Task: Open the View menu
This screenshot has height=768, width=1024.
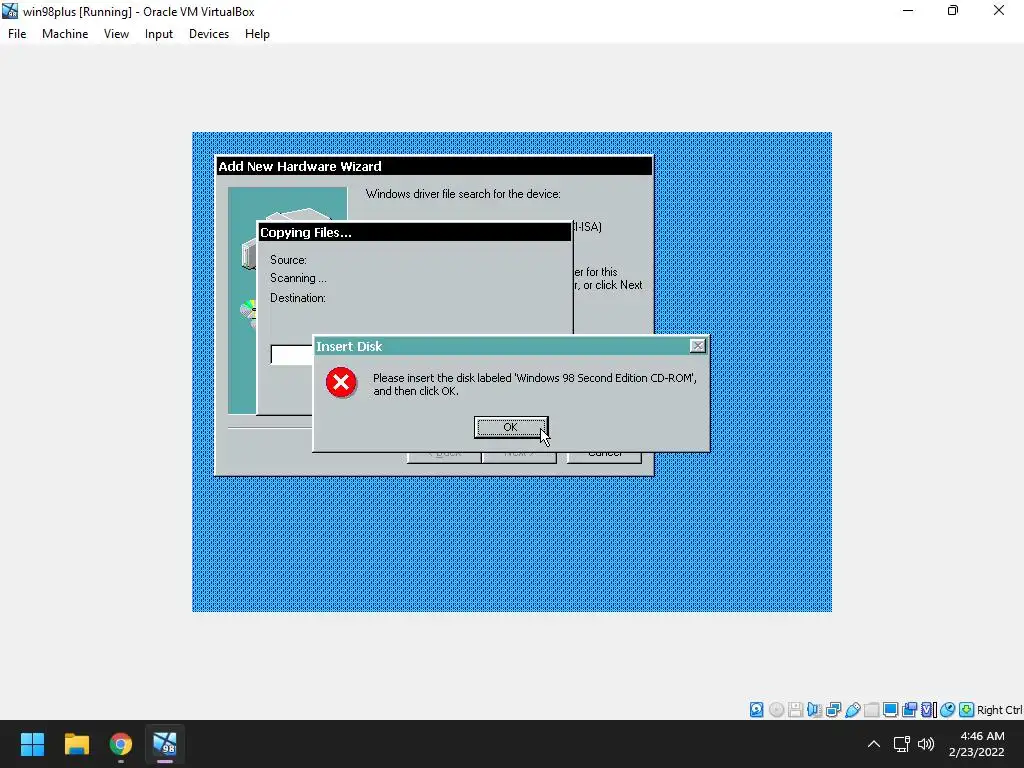Action: pyautogui.click(x=116, y=34)
